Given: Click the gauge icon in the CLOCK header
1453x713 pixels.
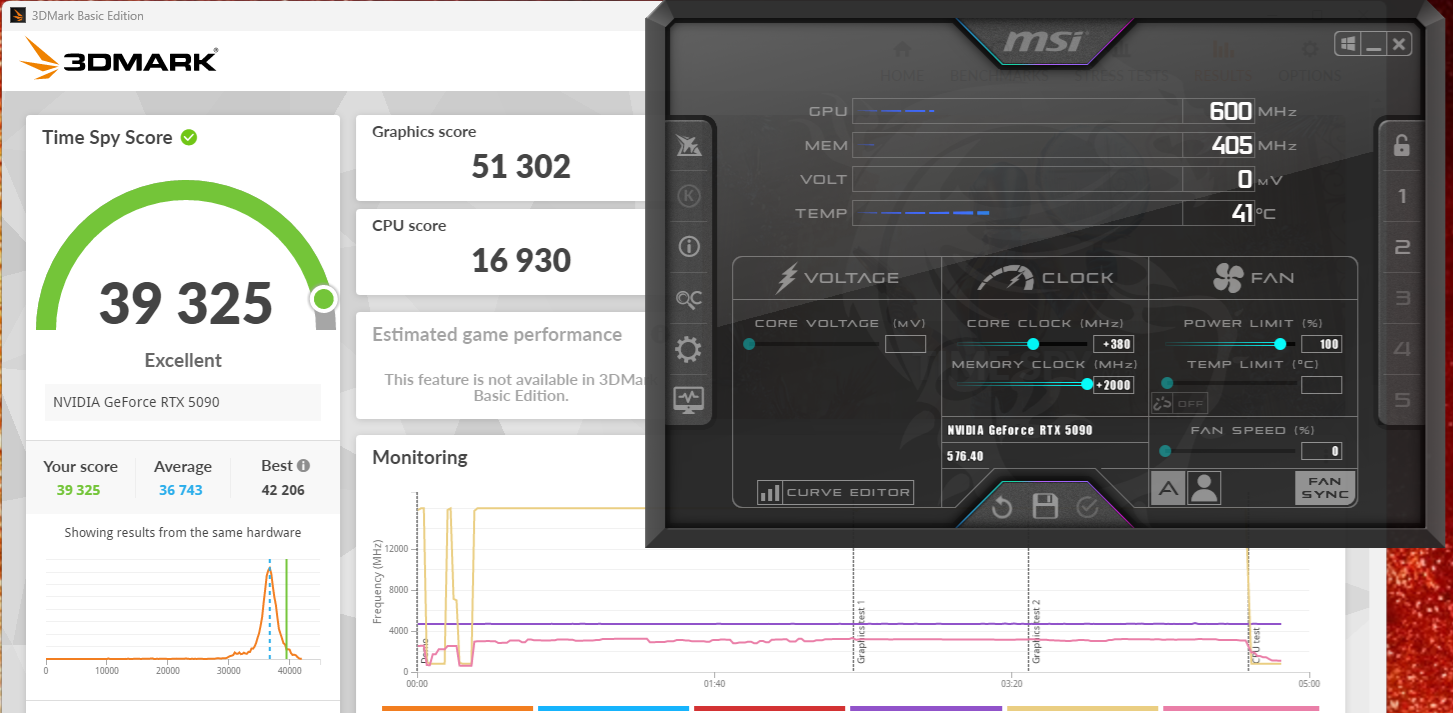Looking at the screenshot, I should tap(1005, 278).
